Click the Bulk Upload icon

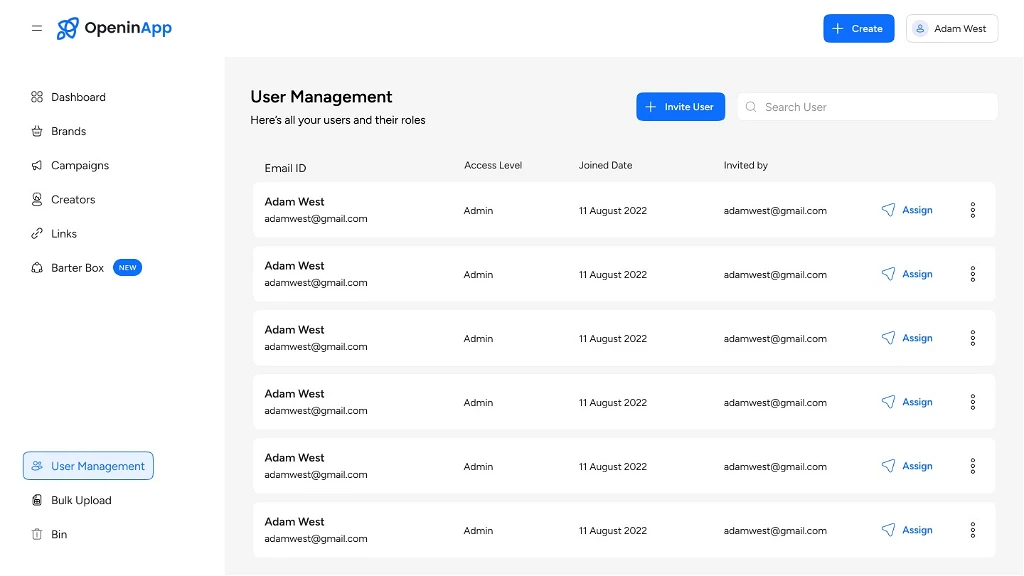pyautogui.click(x=36, y=500)
